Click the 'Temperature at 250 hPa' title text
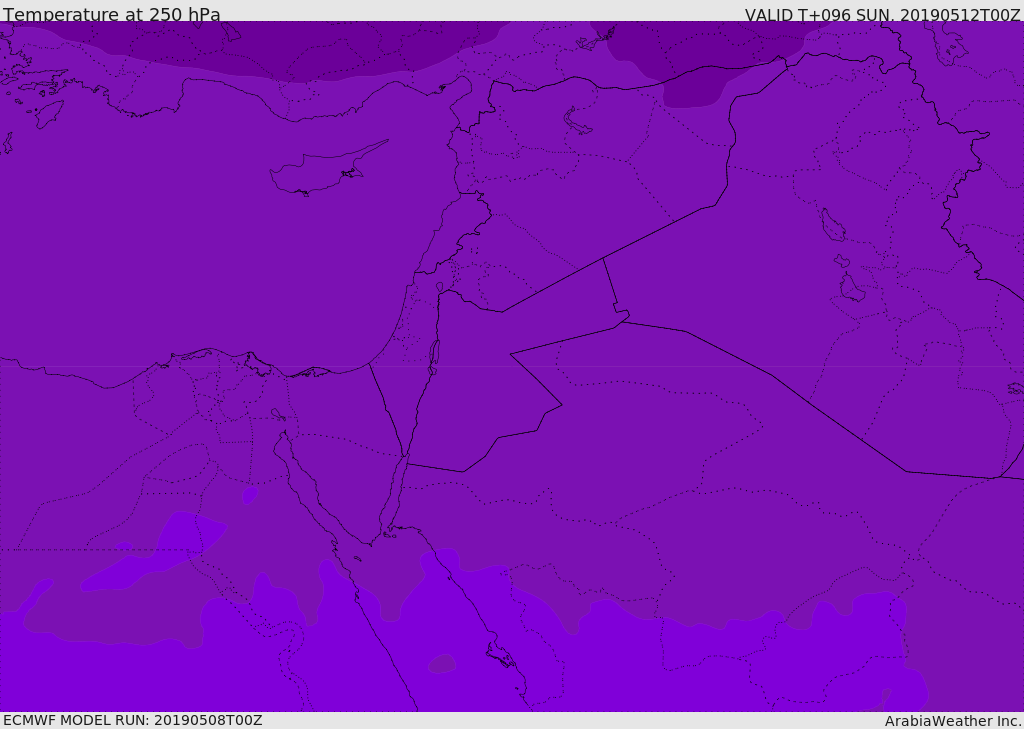Screen dimensions: 1024x729 tap(112, 14)
